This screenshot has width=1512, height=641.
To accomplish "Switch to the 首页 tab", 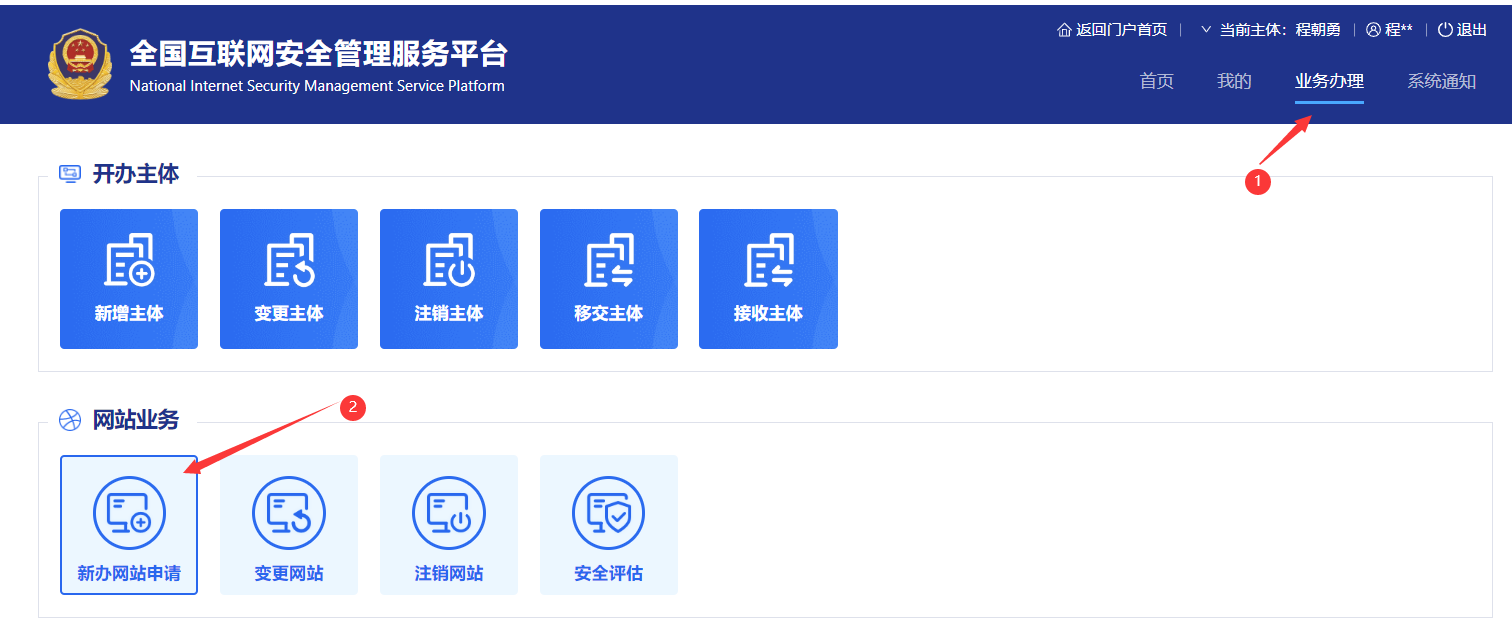I will point(1156,81).
